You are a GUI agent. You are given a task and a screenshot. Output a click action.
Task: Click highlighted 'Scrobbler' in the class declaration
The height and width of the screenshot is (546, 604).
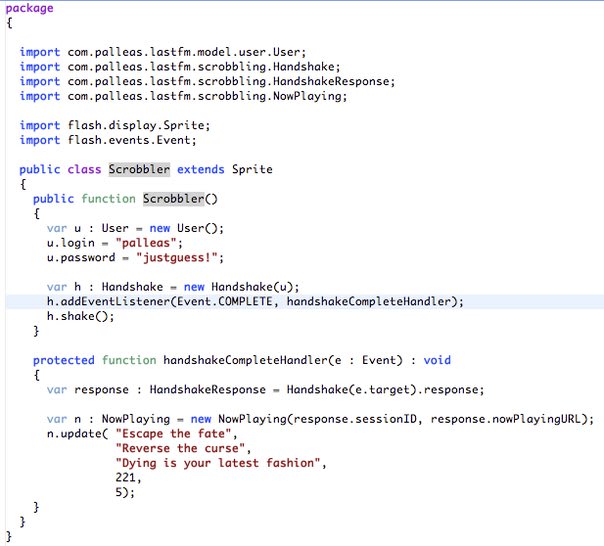pos(139,169)
